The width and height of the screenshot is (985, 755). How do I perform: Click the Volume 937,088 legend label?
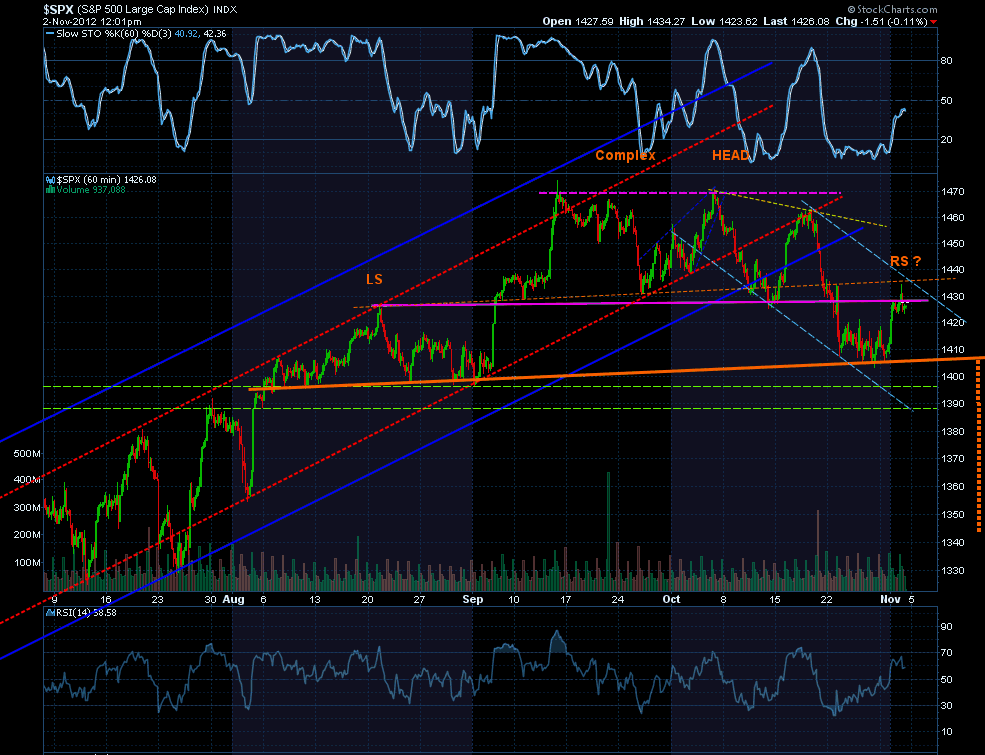point(90,190)
